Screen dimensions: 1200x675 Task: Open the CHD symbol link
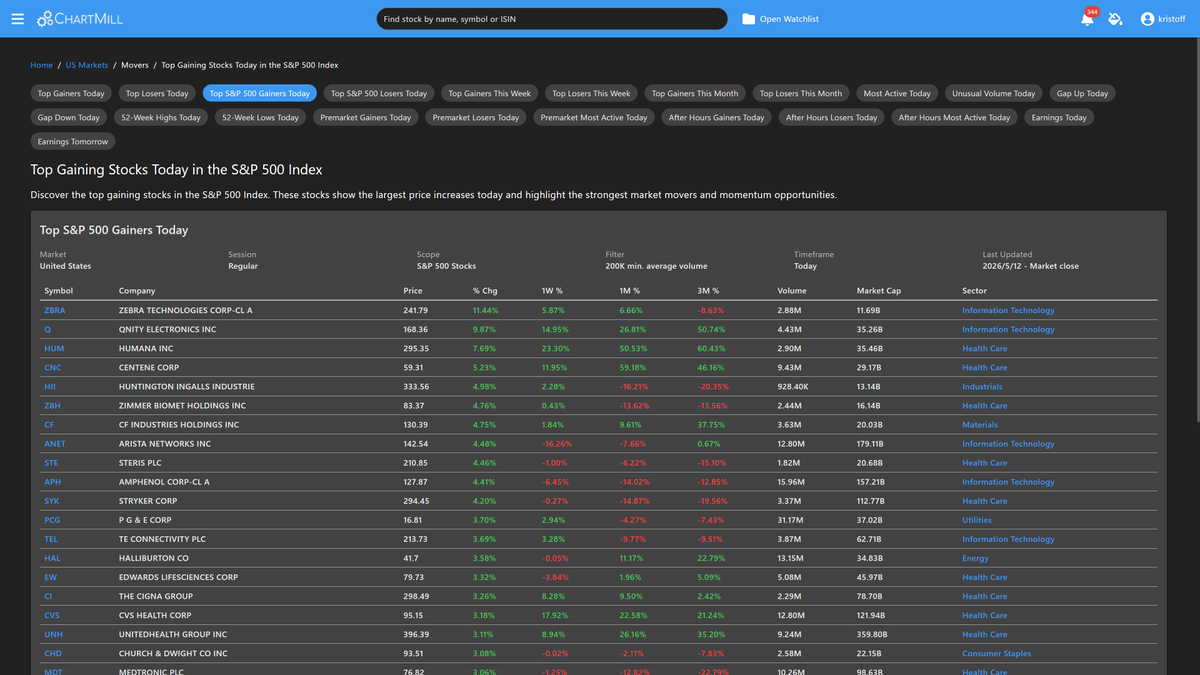(x=53, y=653)
